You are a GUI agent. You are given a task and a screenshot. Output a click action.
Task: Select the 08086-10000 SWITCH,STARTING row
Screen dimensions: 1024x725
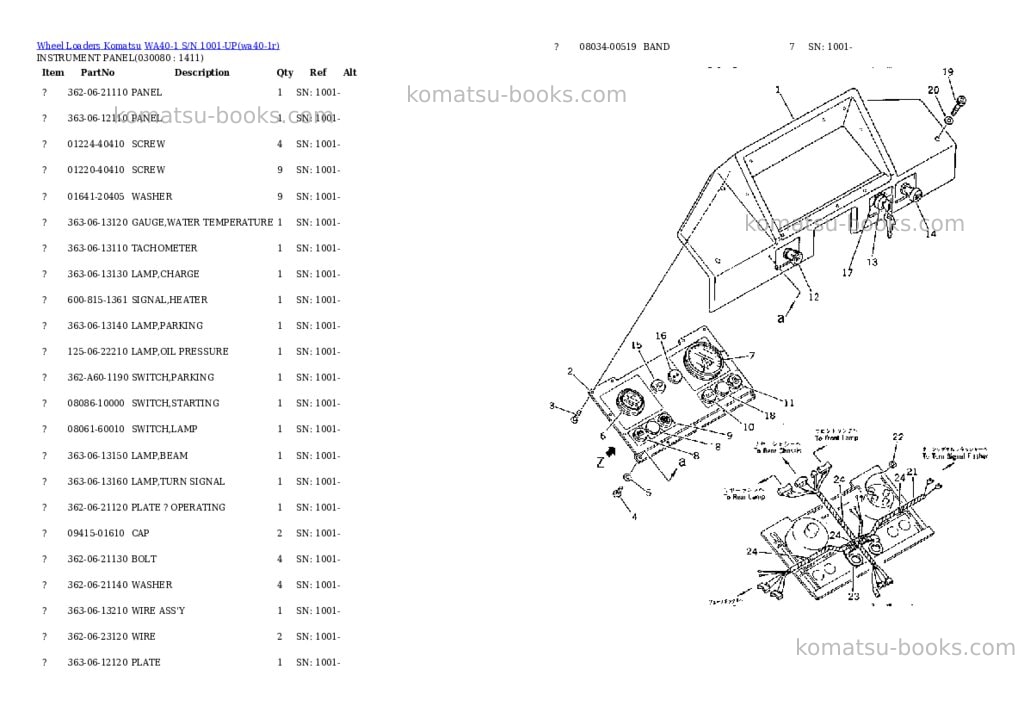tap(191, 403)
